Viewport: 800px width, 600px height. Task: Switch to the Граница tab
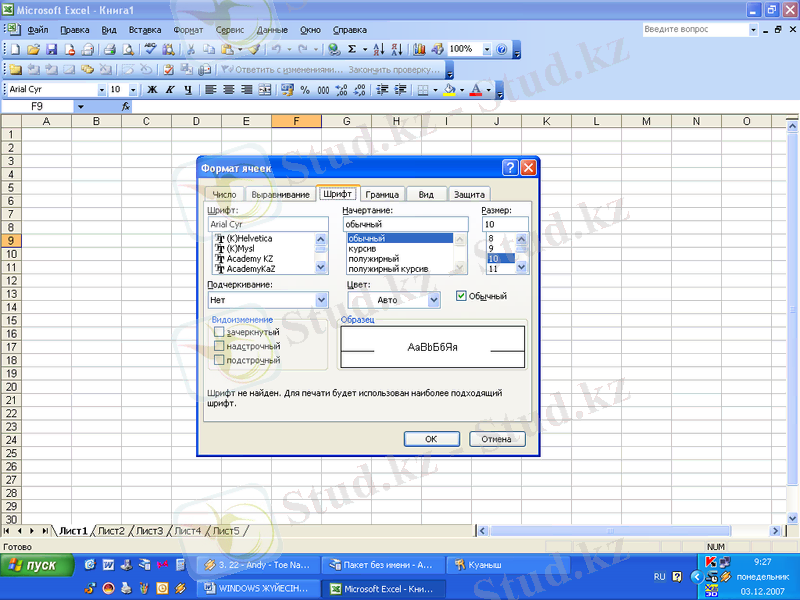click(382, 194)
